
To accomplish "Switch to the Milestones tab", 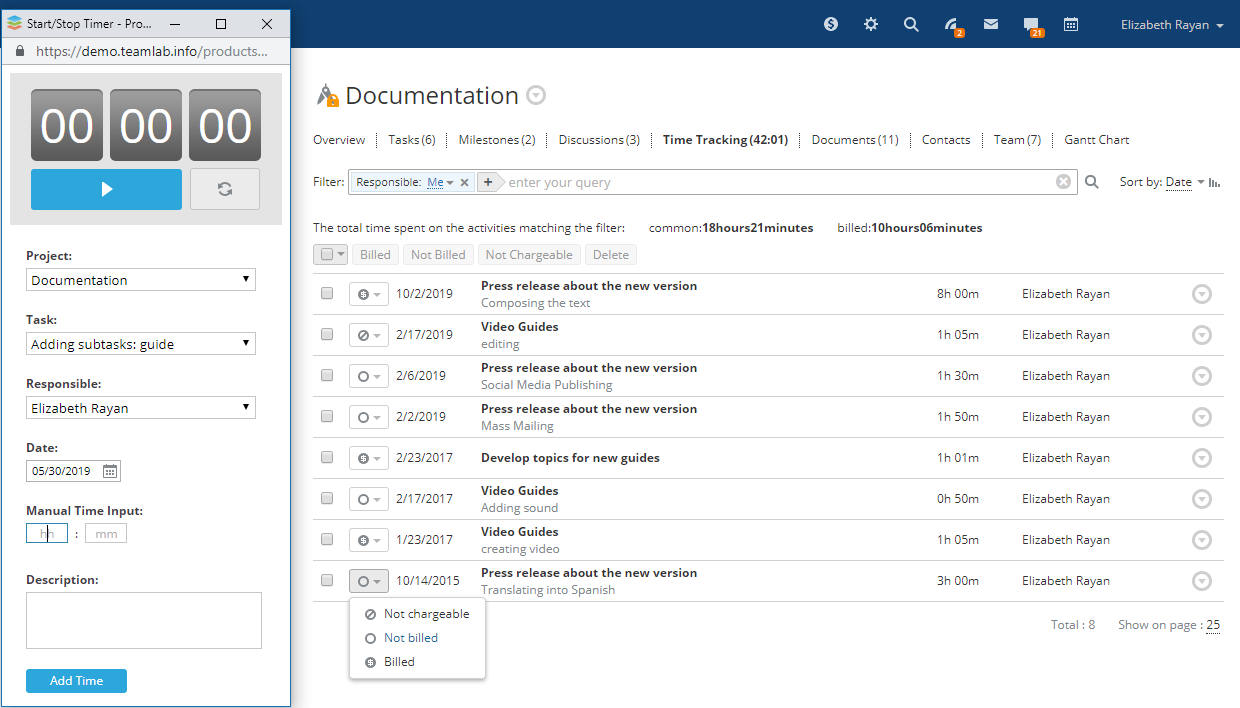I will click(x=496, y=140).
